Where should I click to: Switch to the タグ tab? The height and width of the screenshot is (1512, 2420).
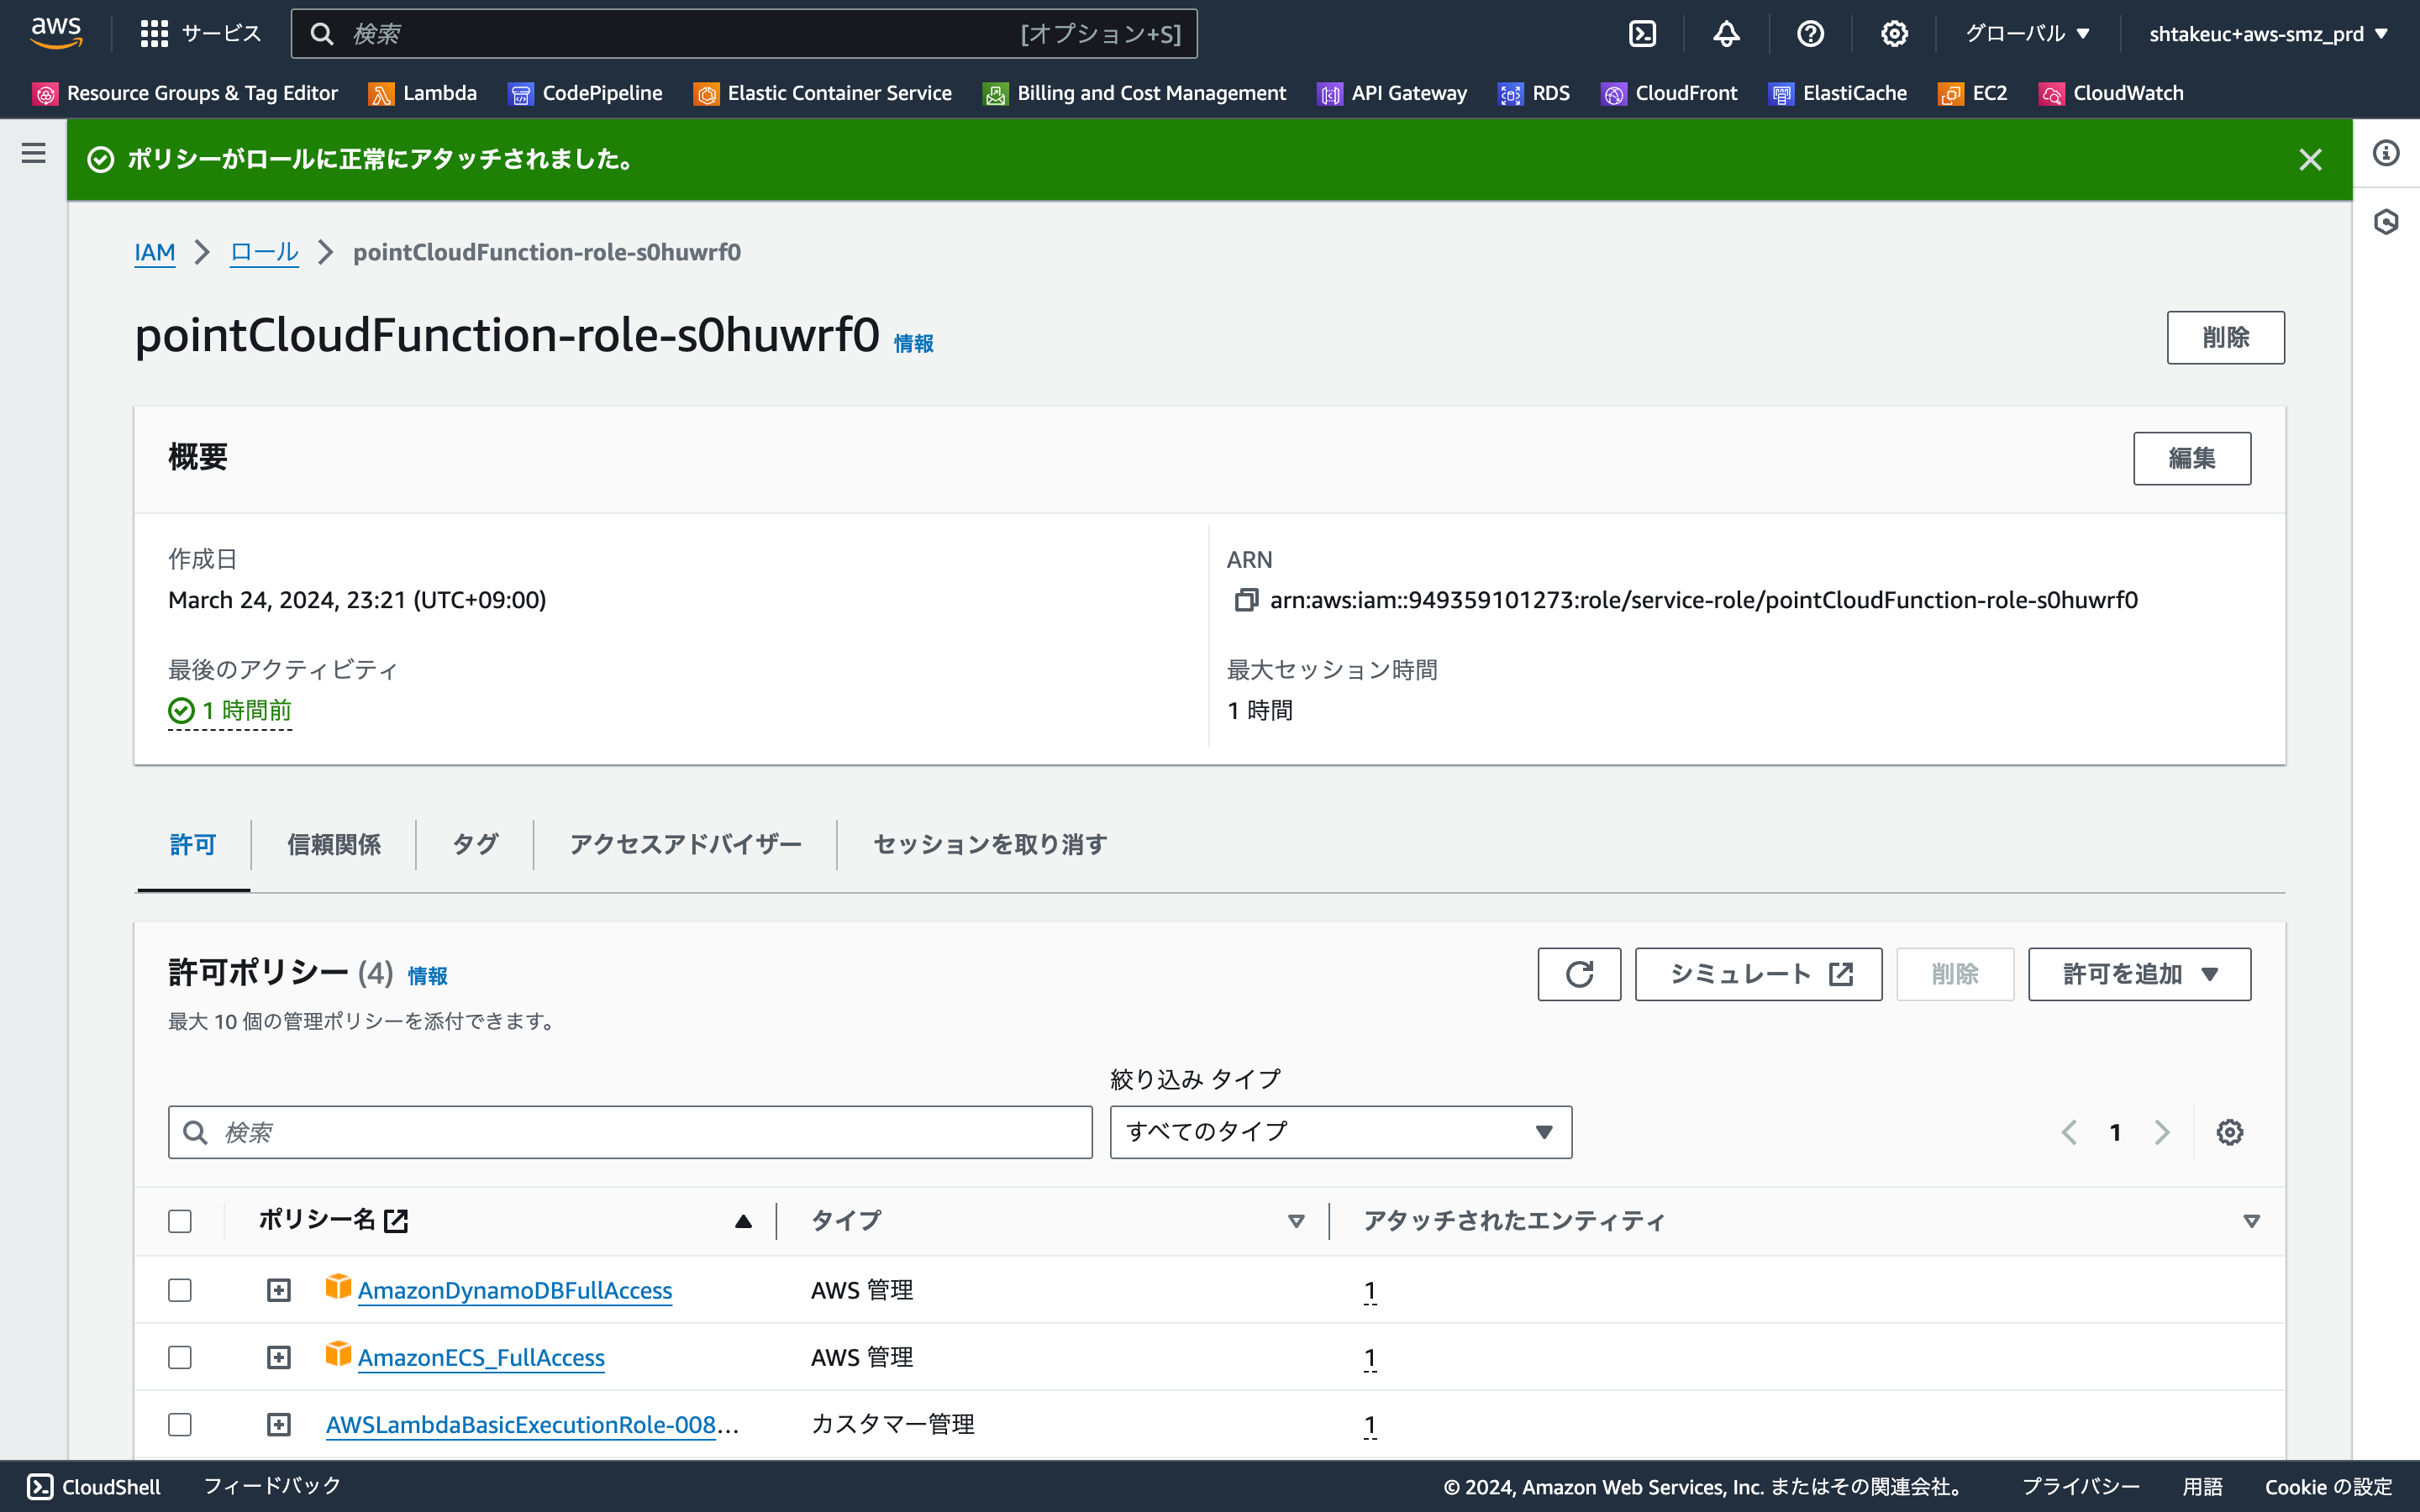click(475, 845)
